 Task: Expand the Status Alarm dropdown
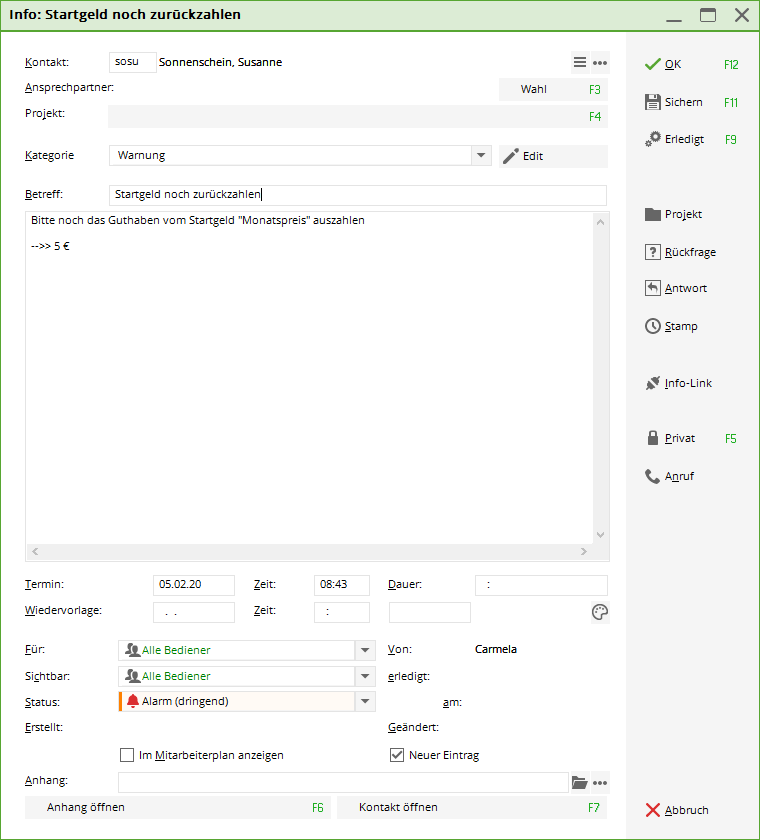point(365,702)
